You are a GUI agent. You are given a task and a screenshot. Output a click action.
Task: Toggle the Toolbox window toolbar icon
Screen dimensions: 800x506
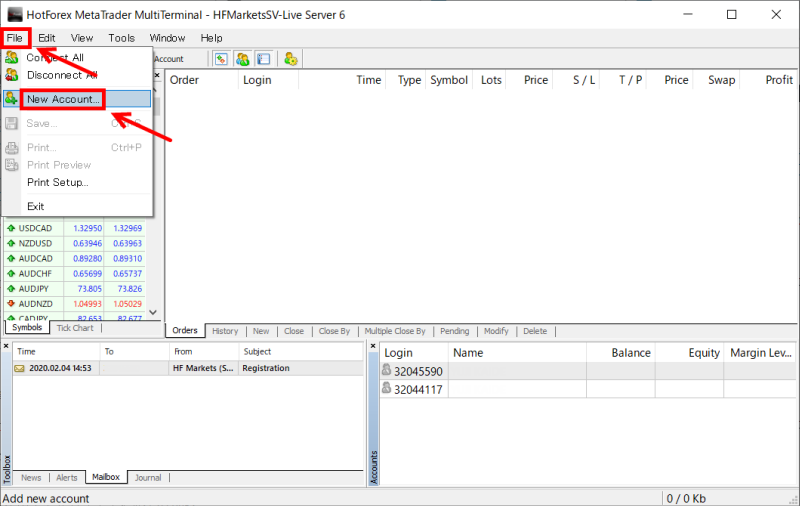tap(263, 59)
